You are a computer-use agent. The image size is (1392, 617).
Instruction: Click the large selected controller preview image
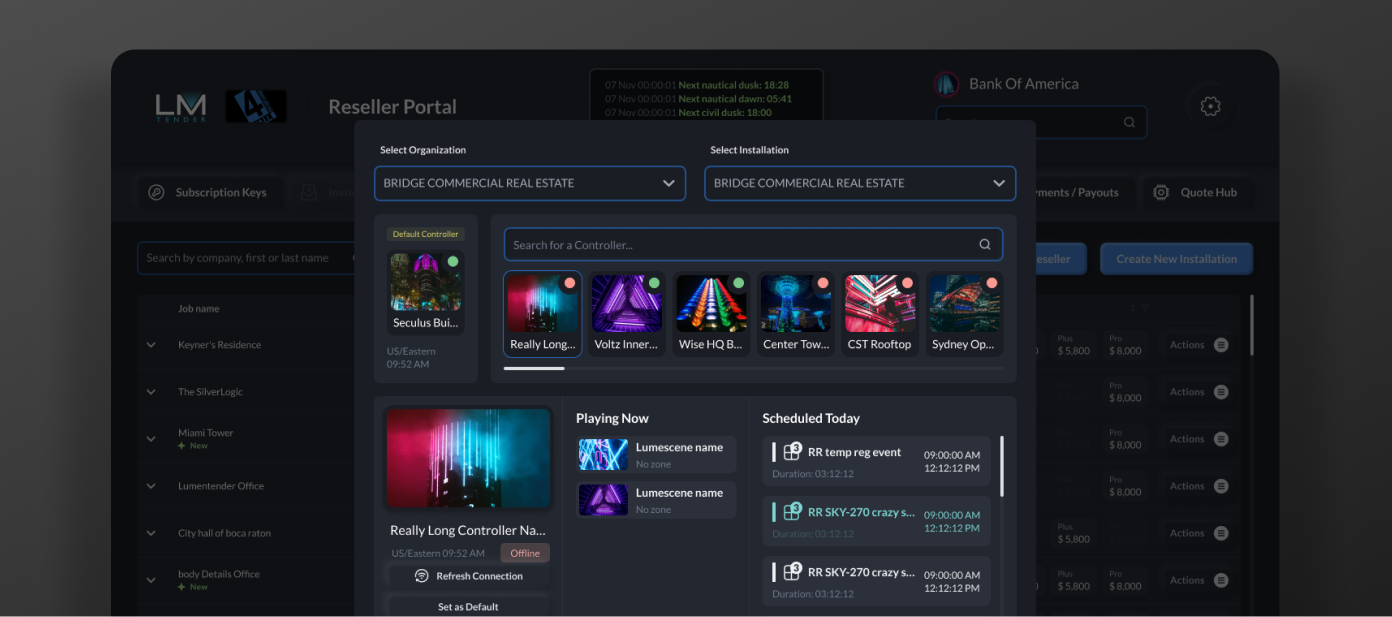[x=469, y=458]
